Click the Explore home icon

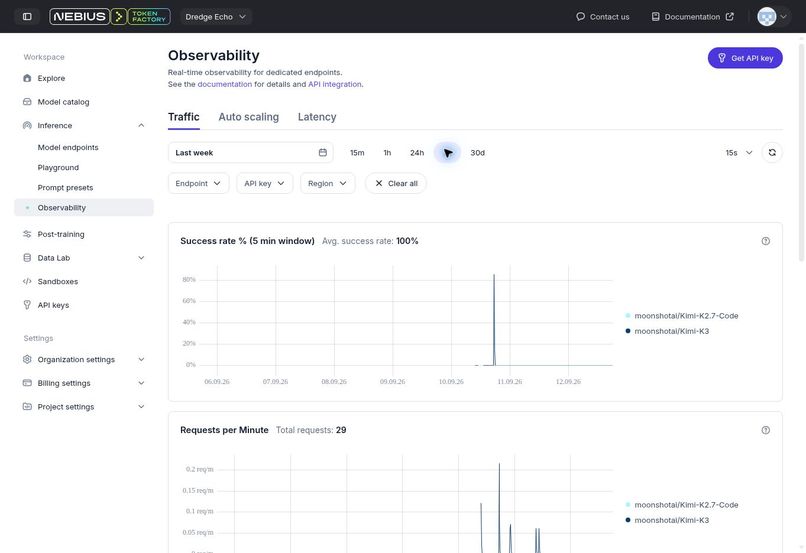point(27,78)
